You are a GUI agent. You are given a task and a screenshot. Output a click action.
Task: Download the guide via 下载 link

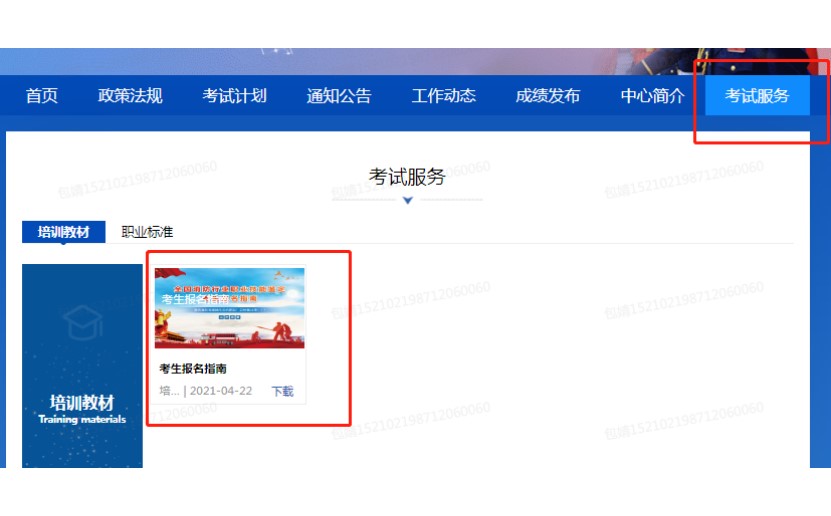coord(282,391)
